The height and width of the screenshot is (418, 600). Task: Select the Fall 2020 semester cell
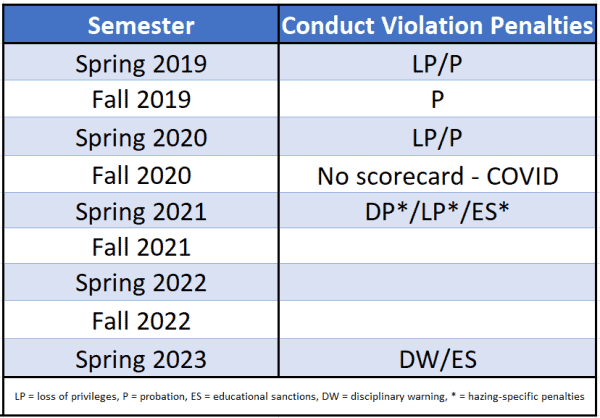point(141,174)
